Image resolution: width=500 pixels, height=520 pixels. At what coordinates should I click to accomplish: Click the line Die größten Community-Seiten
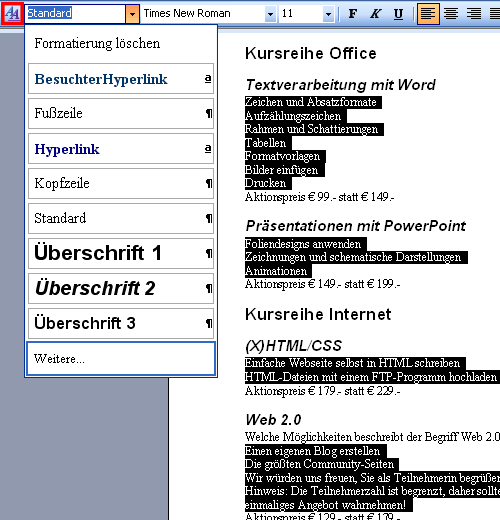tap(319, 464)
